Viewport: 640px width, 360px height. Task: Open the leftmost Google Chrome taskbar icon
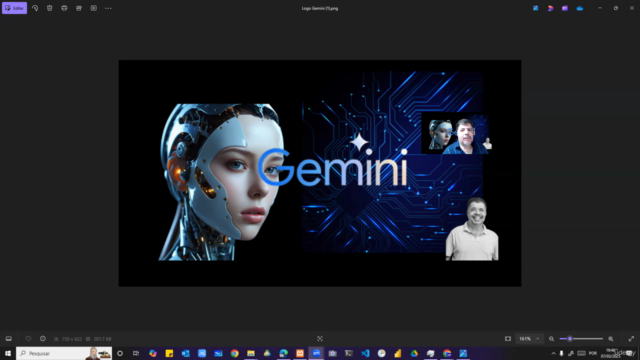pyautogui.click(x=234, y=353)
